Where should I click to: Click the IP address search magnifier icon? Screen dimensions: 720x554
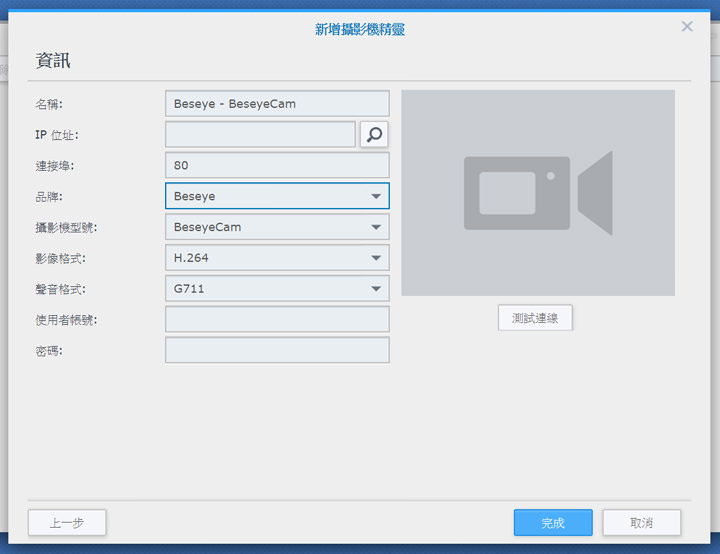tap(375, 134)
